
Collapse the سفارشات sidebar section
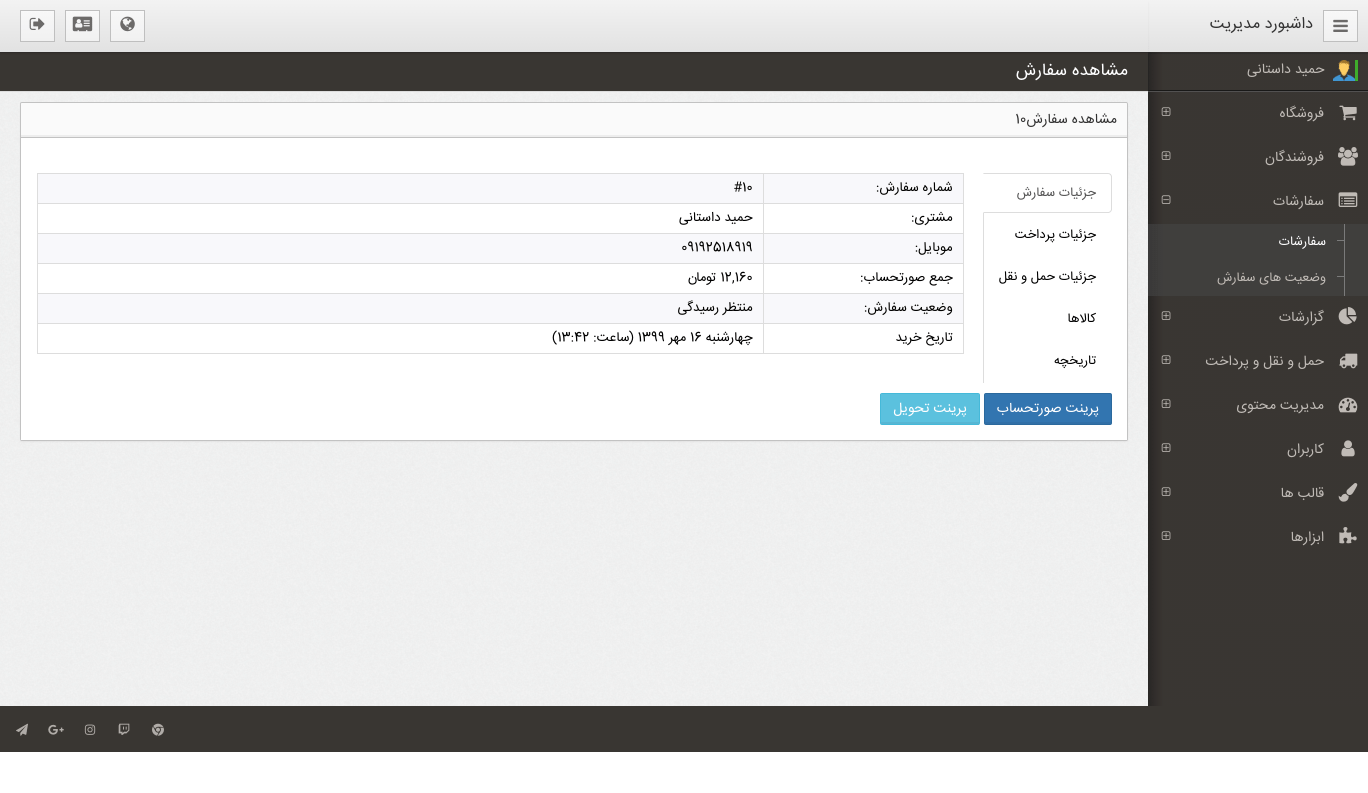(1298, 200)
